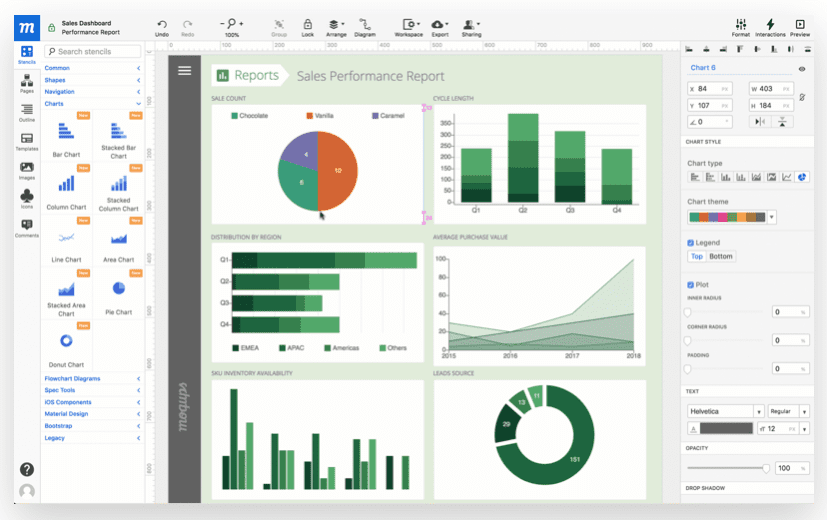Lock the selected object
This screenshot has height=520, width=827.
pos(307,28)
